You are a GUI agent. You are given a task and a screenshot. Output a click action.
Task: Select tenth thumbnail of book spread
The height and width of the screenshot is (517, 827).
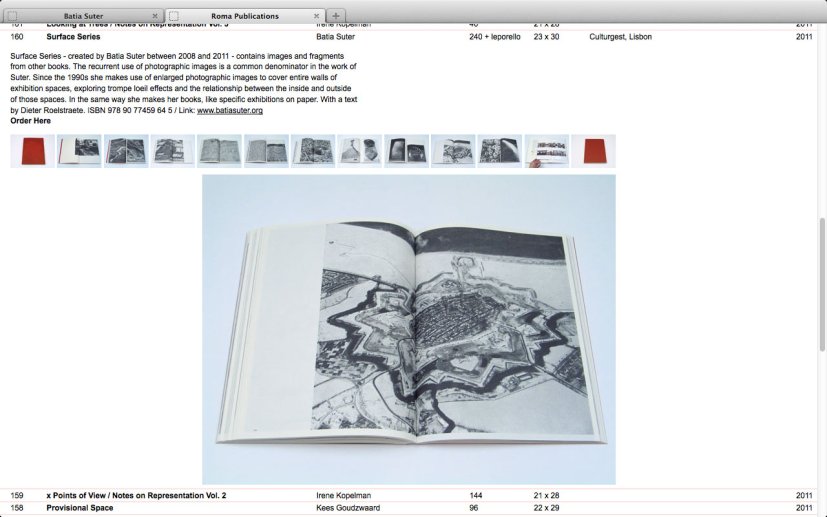click(x=453, y=151)
